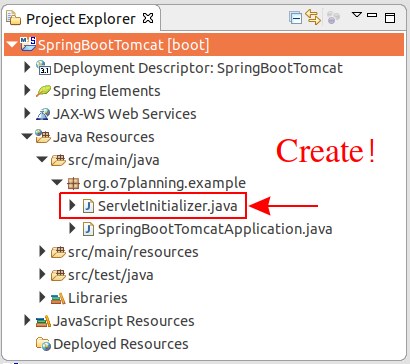The height and width of the screenshot is (364, 410).
Task: Click the JAX-WS Web Services icon
Action: click(43, 114)
